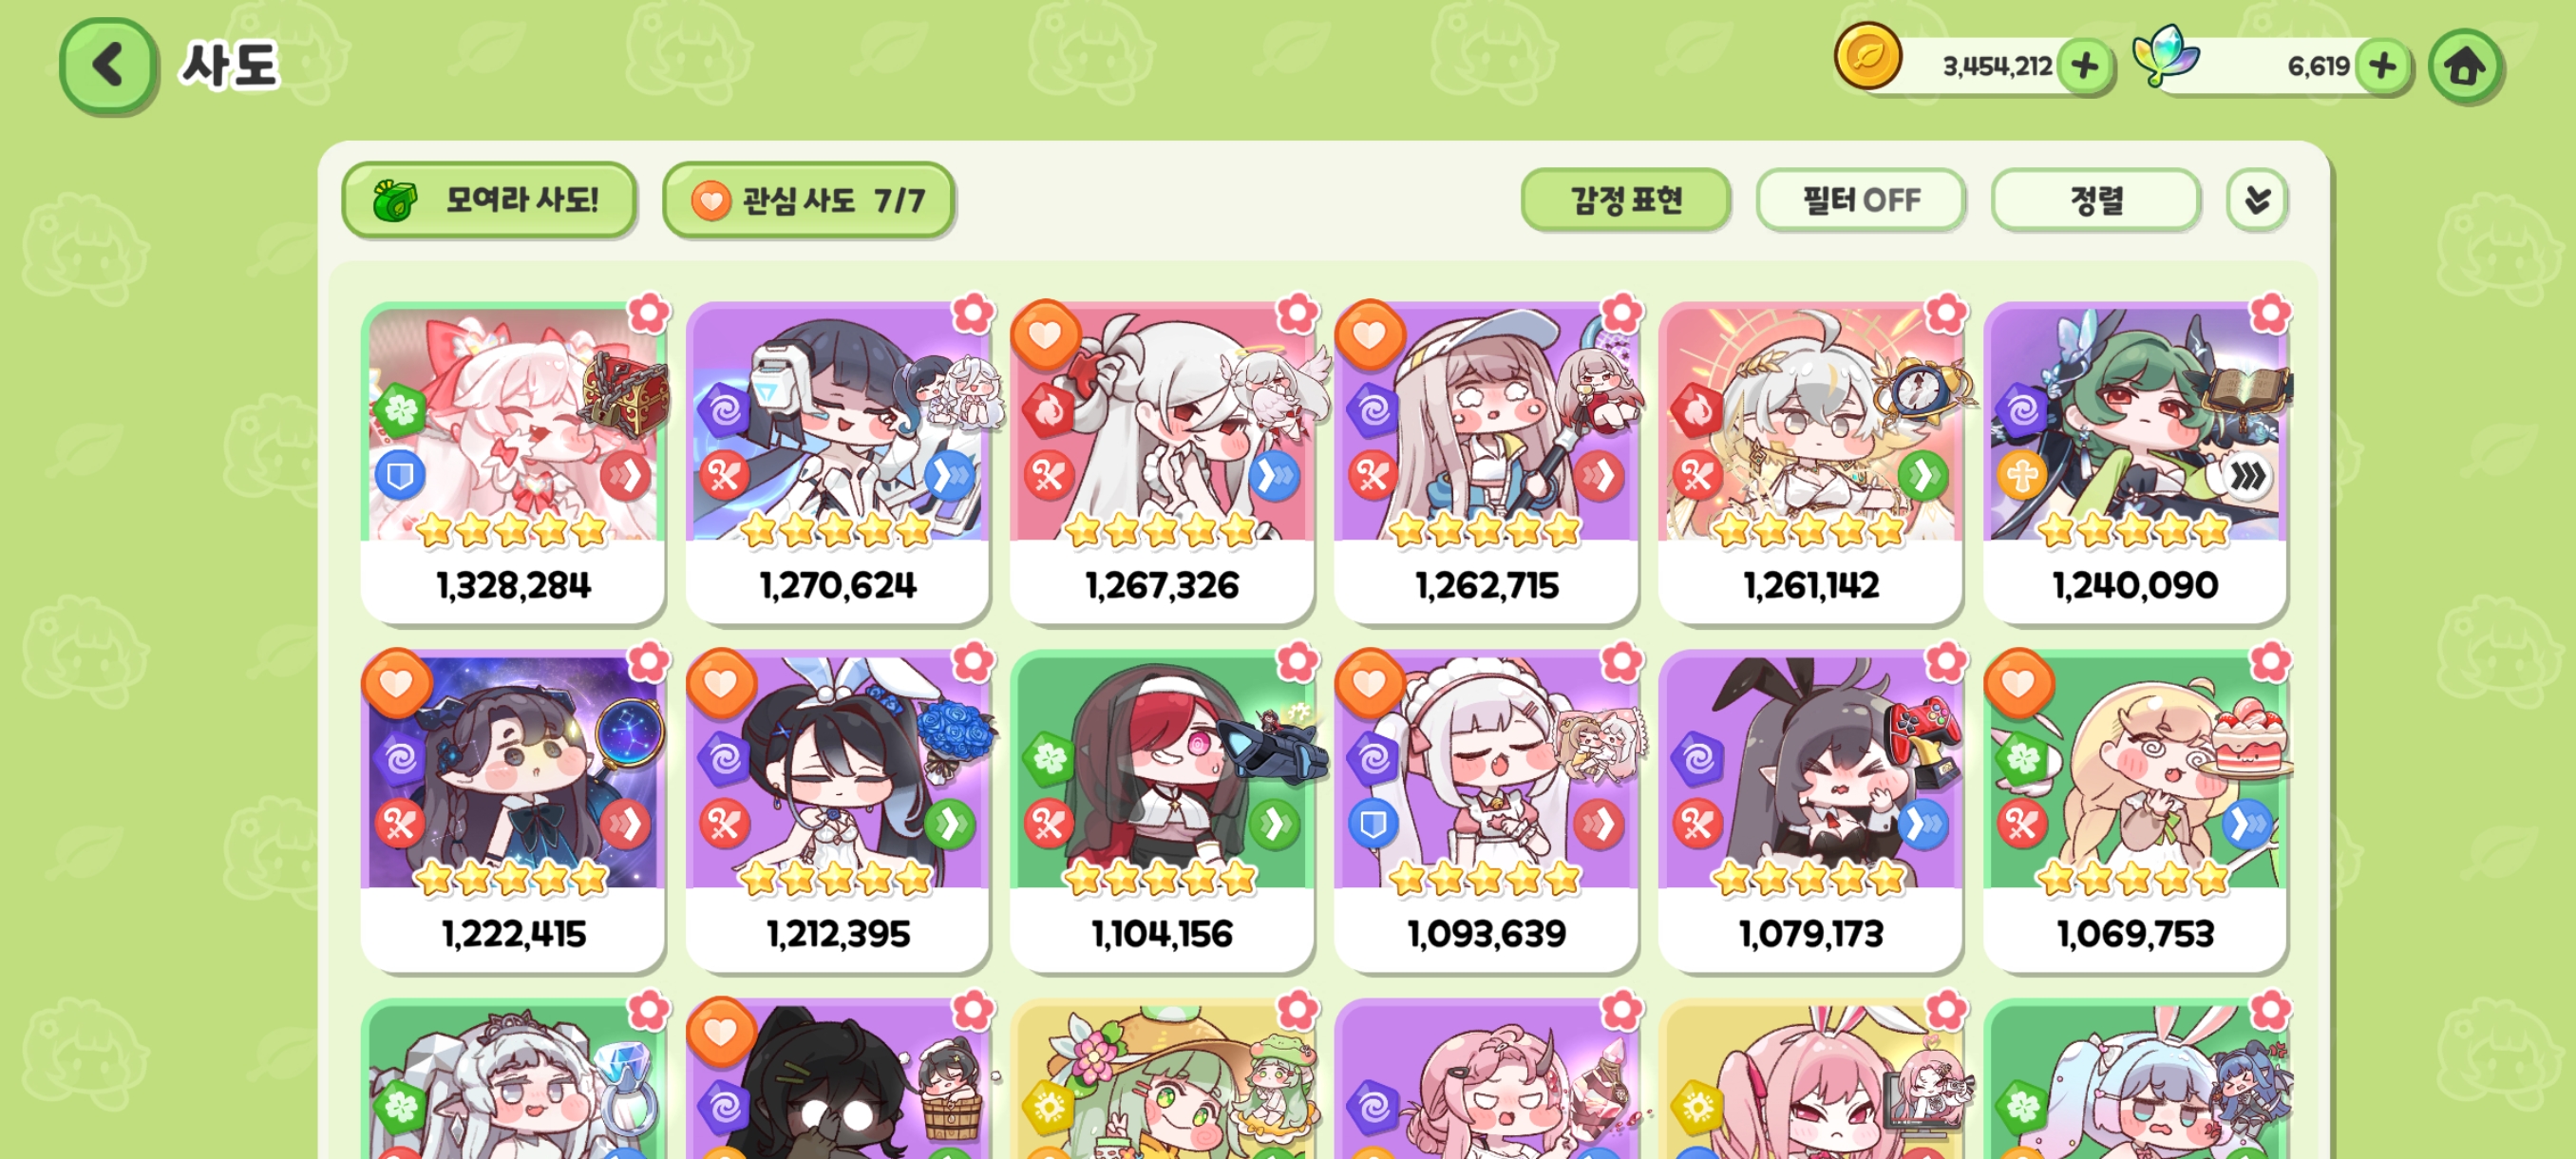Toggle heart favorite on 1,267,326 character
This screenshot has width=2576, height=1159.
[1045, 334]
